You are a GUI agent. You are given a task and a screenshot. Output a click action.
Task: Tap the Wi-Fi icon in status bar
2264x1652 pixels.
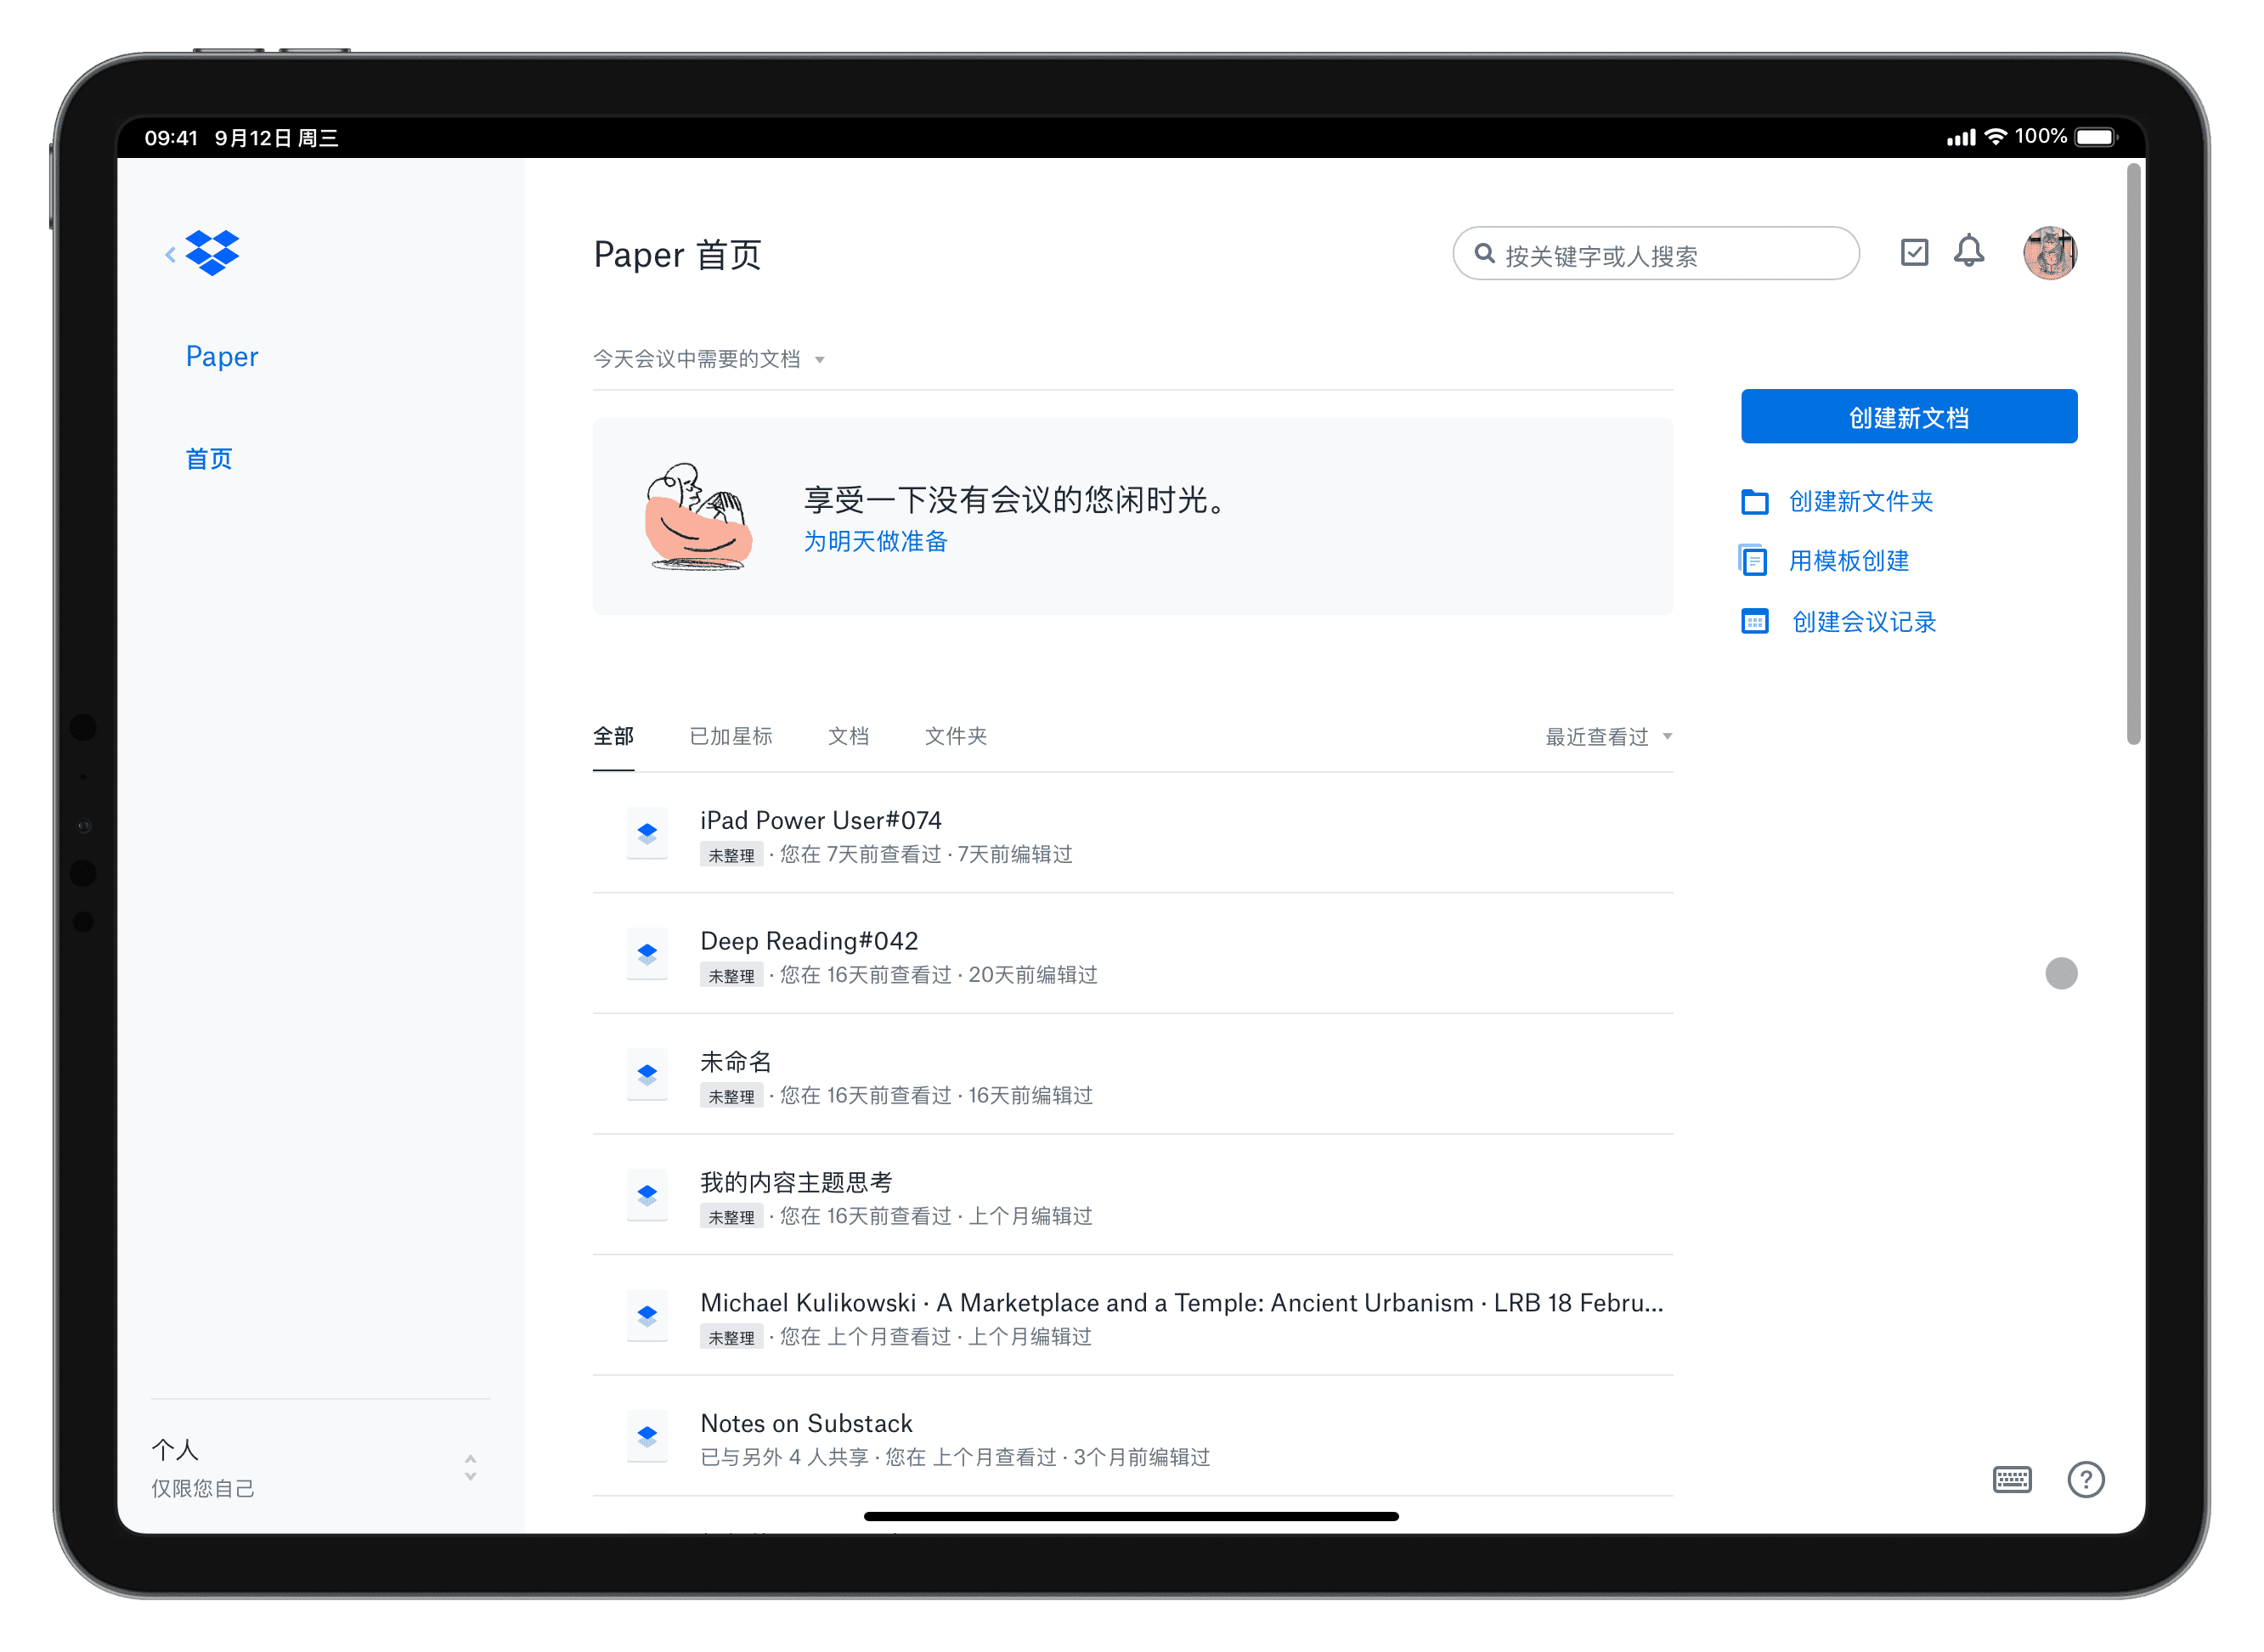coord(1996,137)
